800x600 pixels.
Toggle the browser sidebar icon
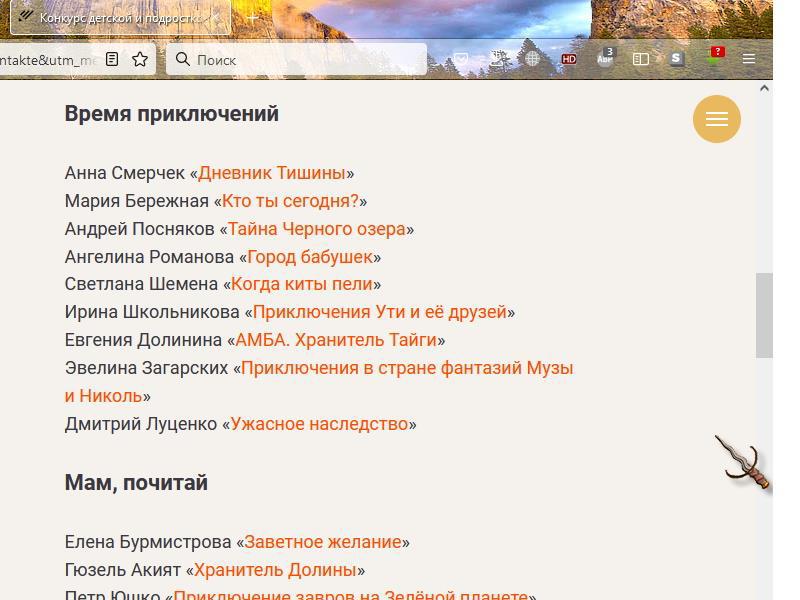click(x=641, y=59)
